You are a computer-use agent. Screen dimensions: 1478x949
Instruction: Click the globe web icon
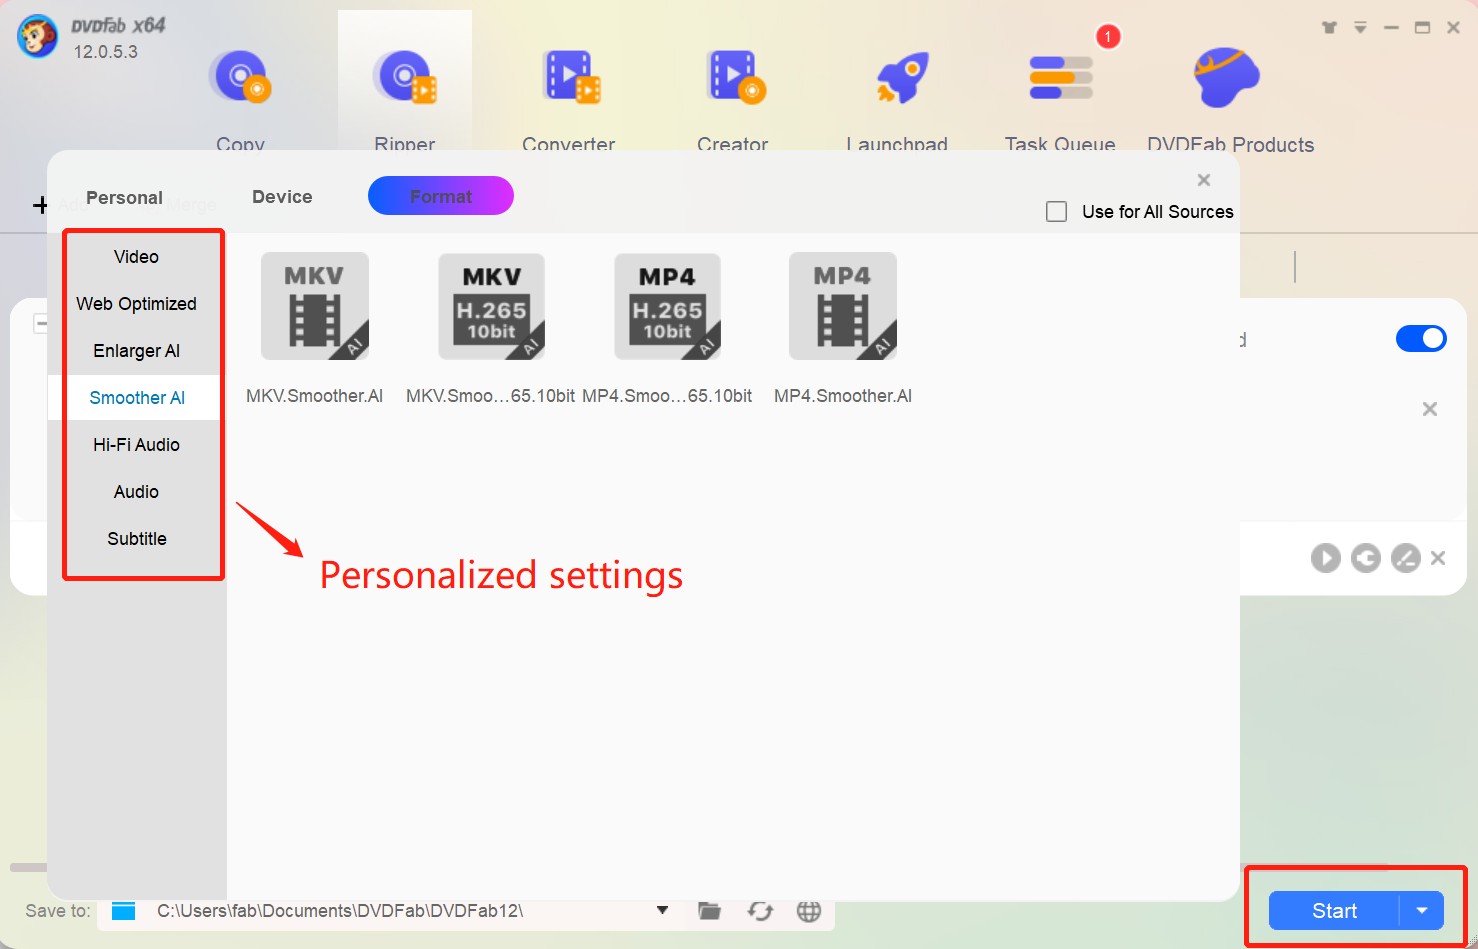coord(809,911)
